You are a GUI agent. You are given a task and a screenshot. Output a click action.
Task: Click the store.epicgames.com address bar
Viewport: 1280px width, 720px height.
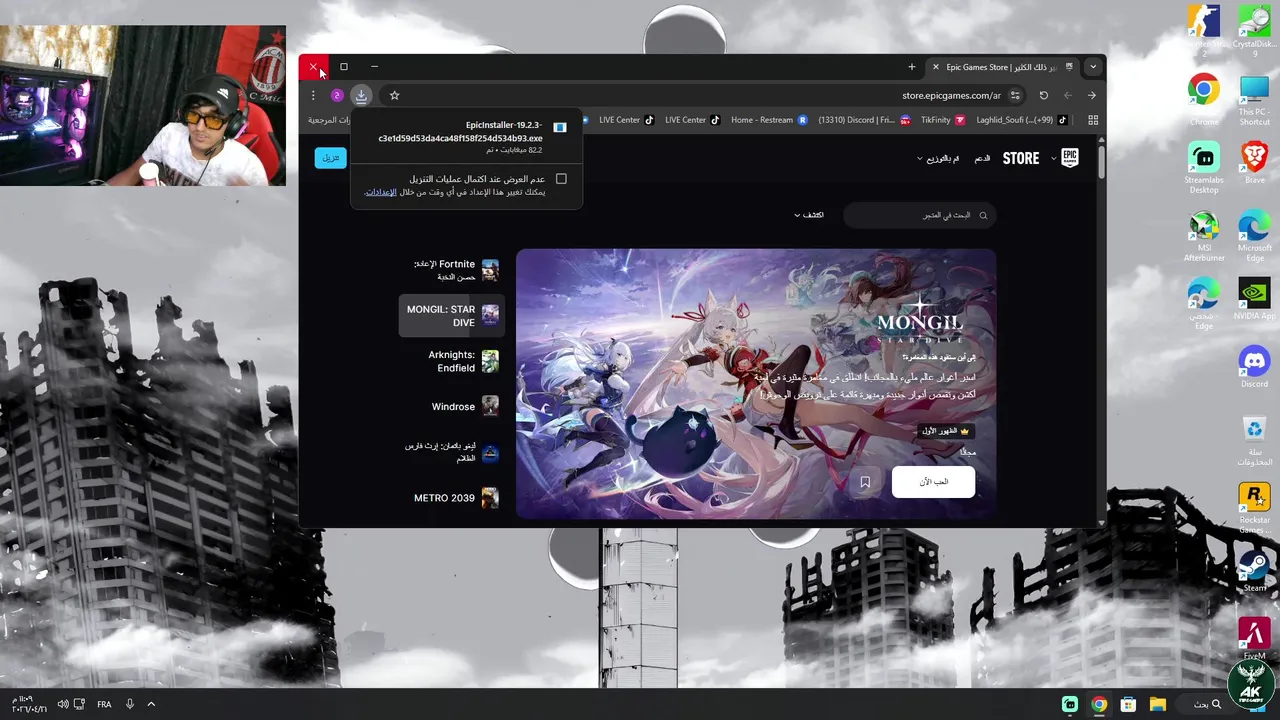[950, 95]
